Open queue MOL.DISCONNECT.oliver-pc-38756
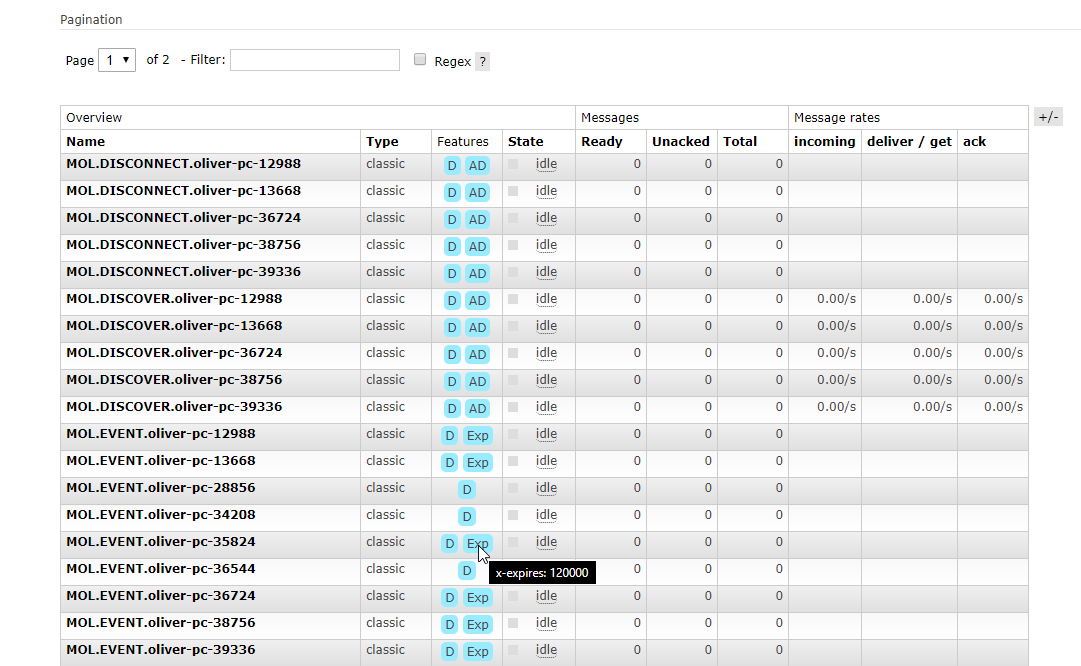 tap(183, 245)
